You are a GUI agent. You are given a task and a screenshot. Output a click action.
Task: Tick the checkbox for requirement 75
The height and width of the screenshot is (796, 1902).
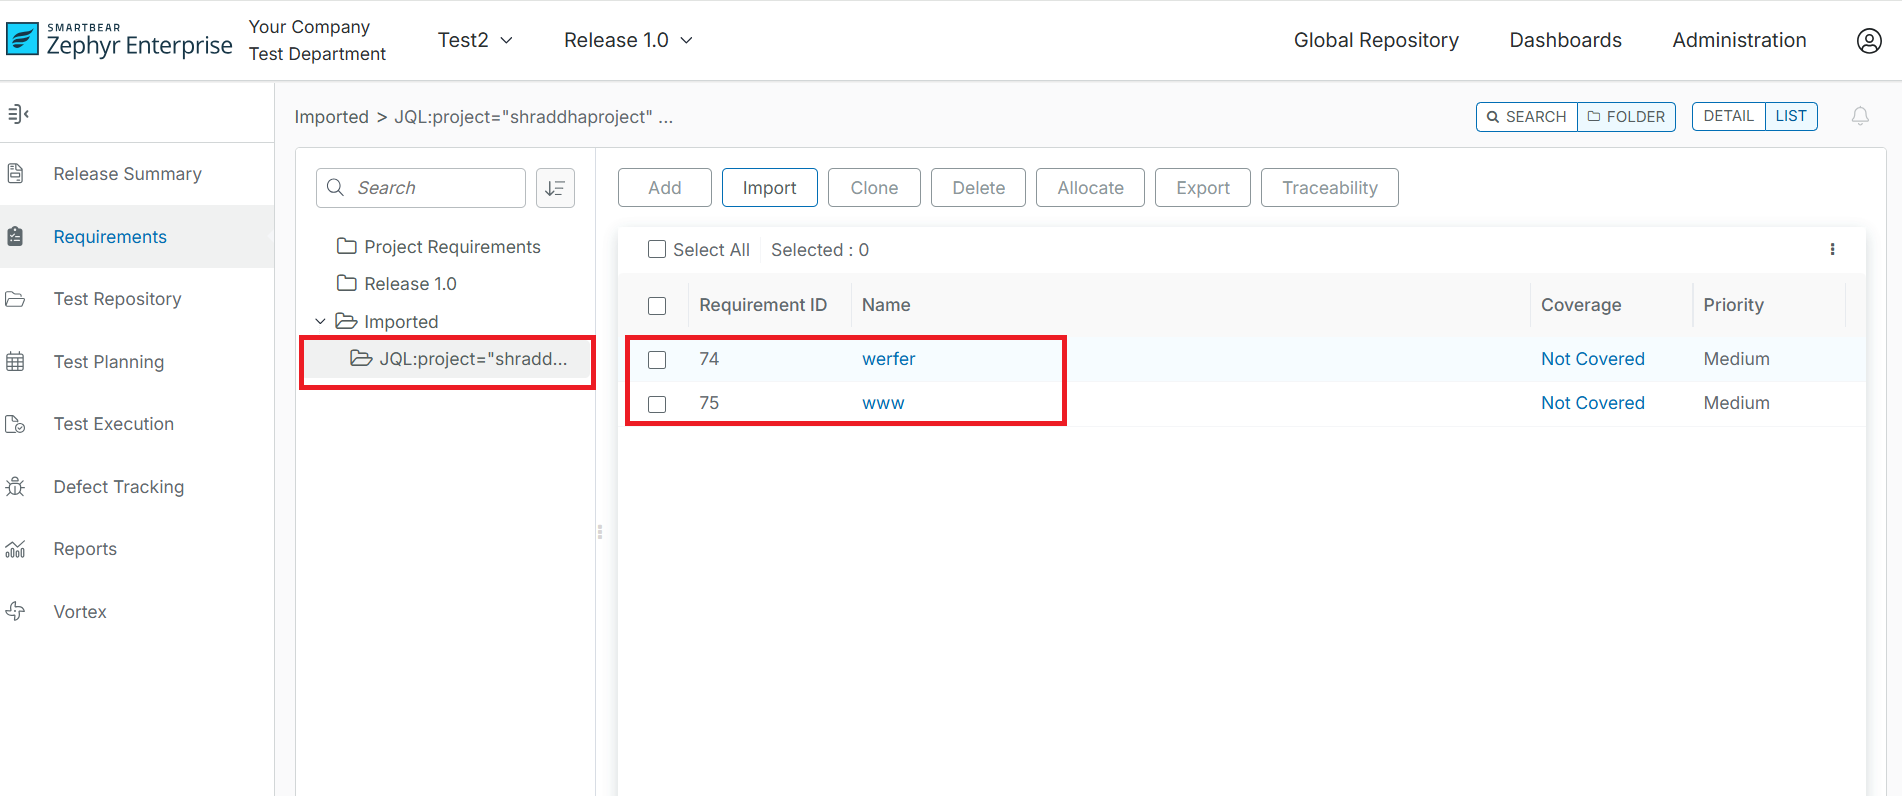(657, 404)
